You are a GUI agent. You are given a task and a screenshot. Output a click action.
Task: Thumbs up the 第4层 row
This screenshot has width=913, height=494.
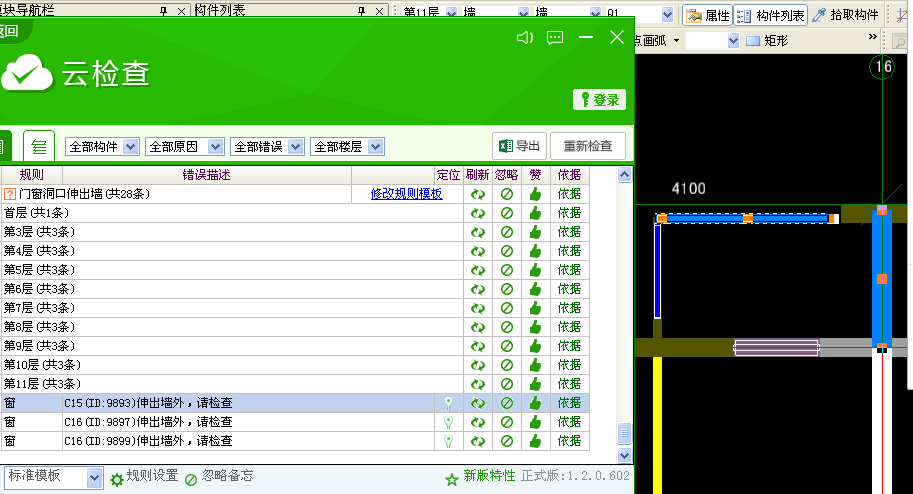click(x=535, y=251)
